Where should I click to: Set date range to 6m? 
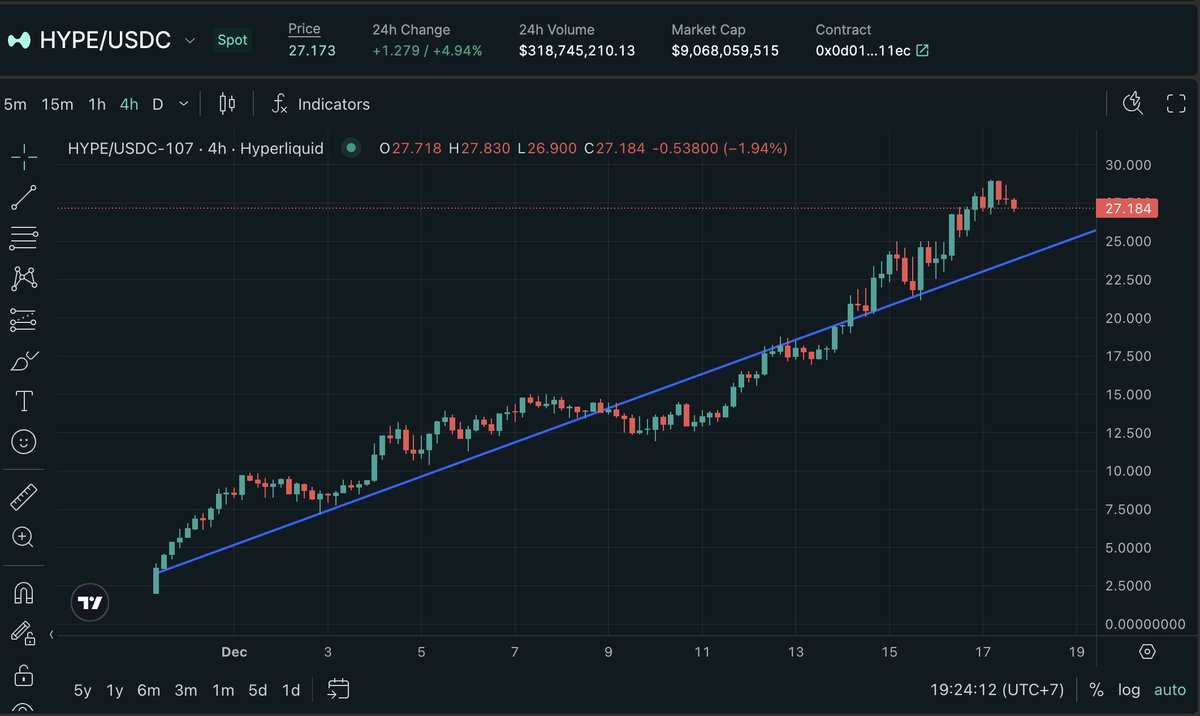149,690
